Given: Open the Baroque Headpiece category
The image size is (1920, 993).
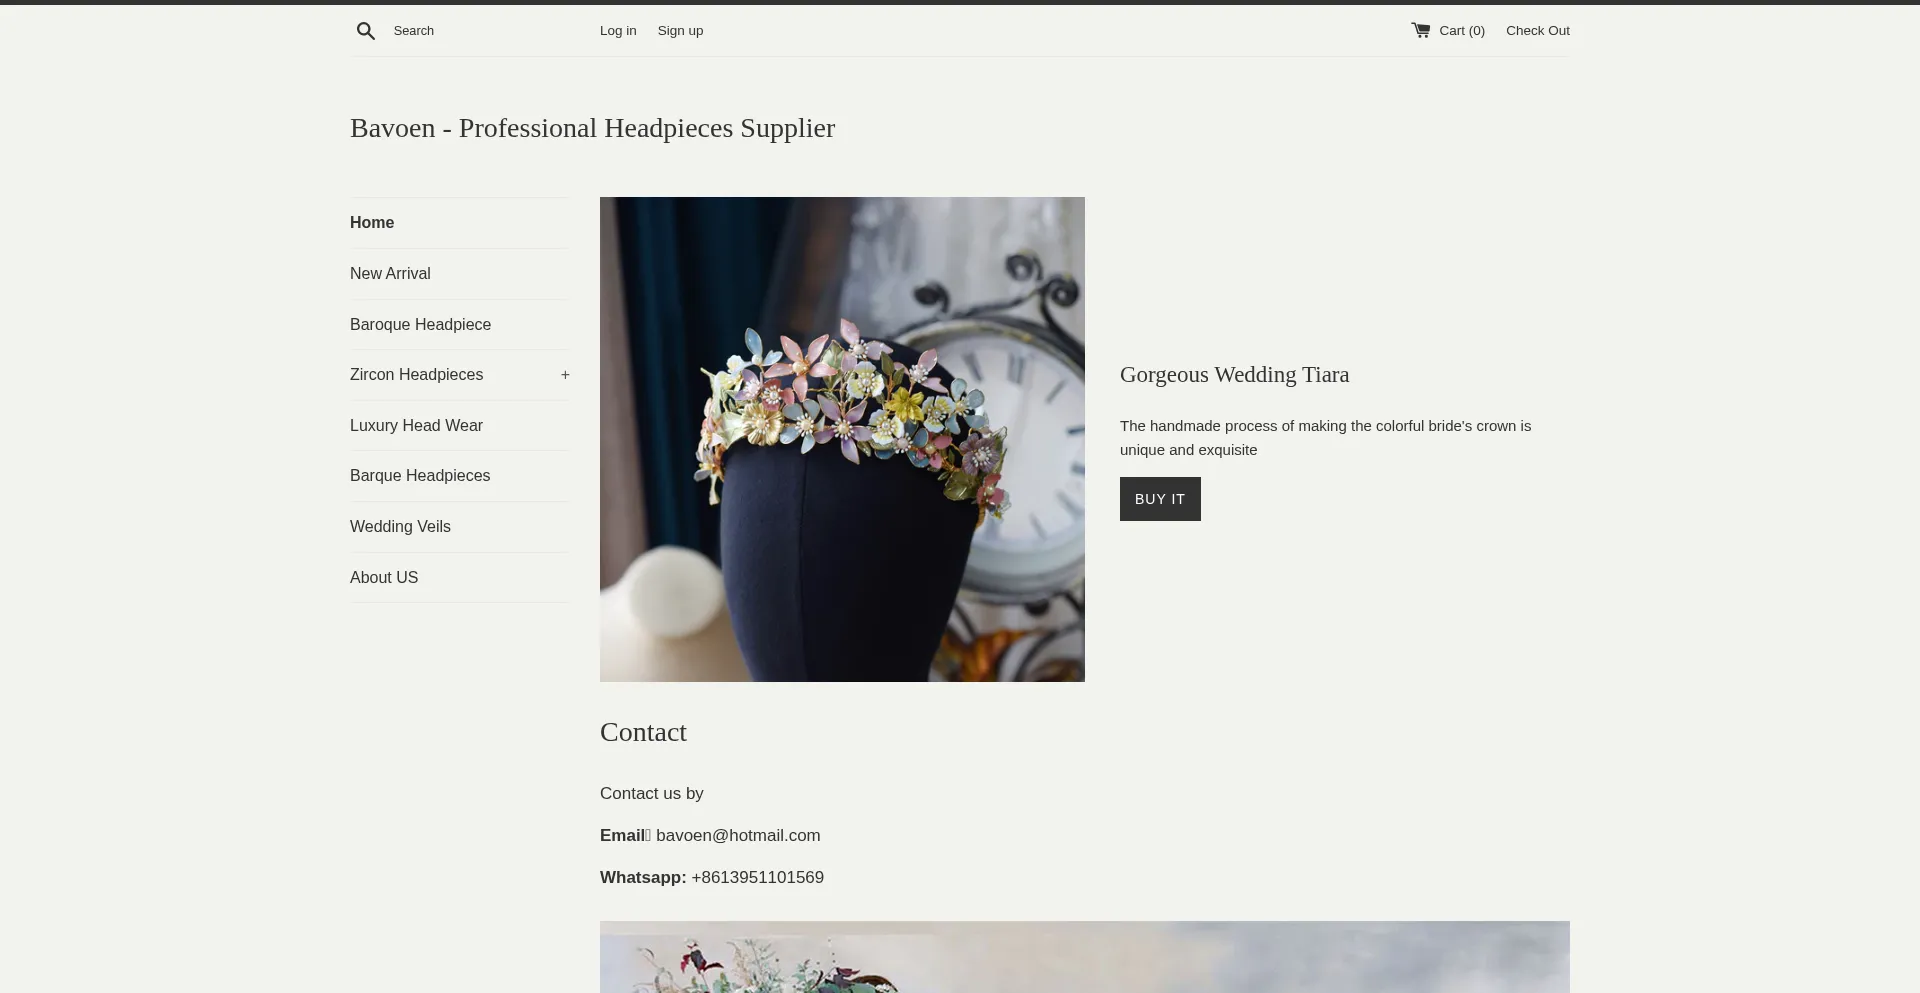Looking at the screenshot, I should click(x=419, y=324).
